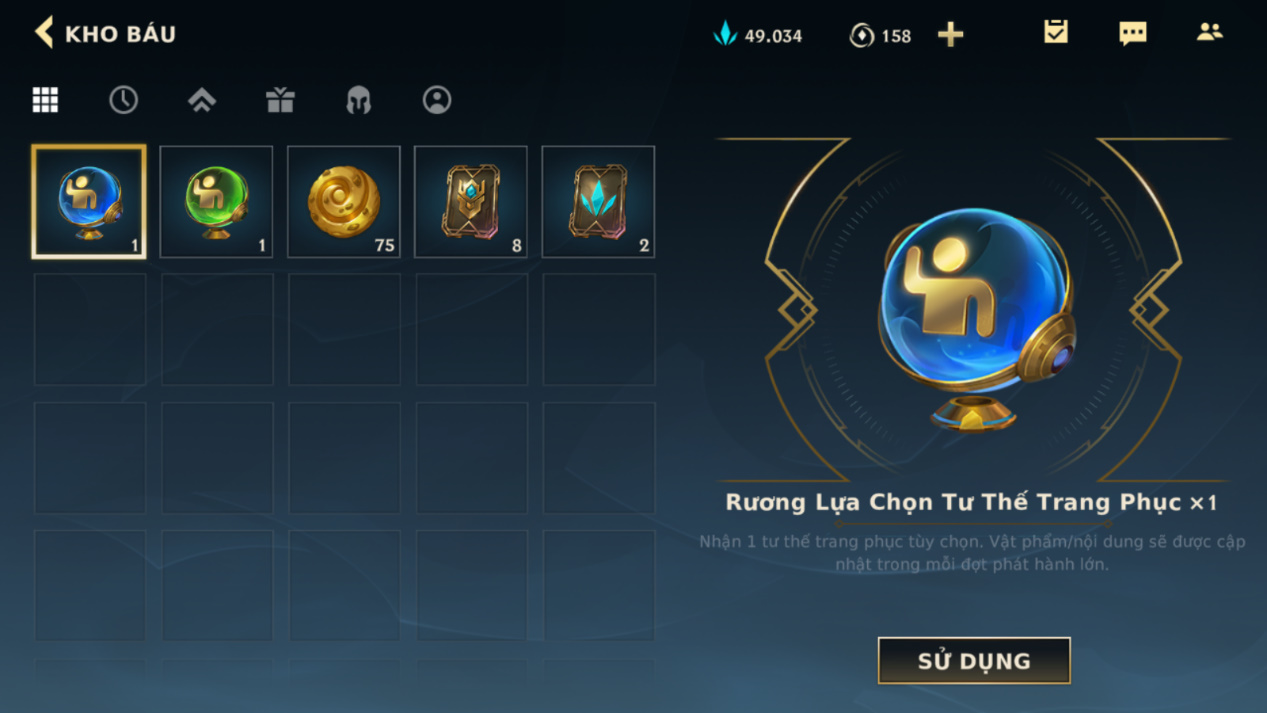Open the chat messages icon
The height and width of the screenshot is (713, 1267).
click(x=1133, y=33)
